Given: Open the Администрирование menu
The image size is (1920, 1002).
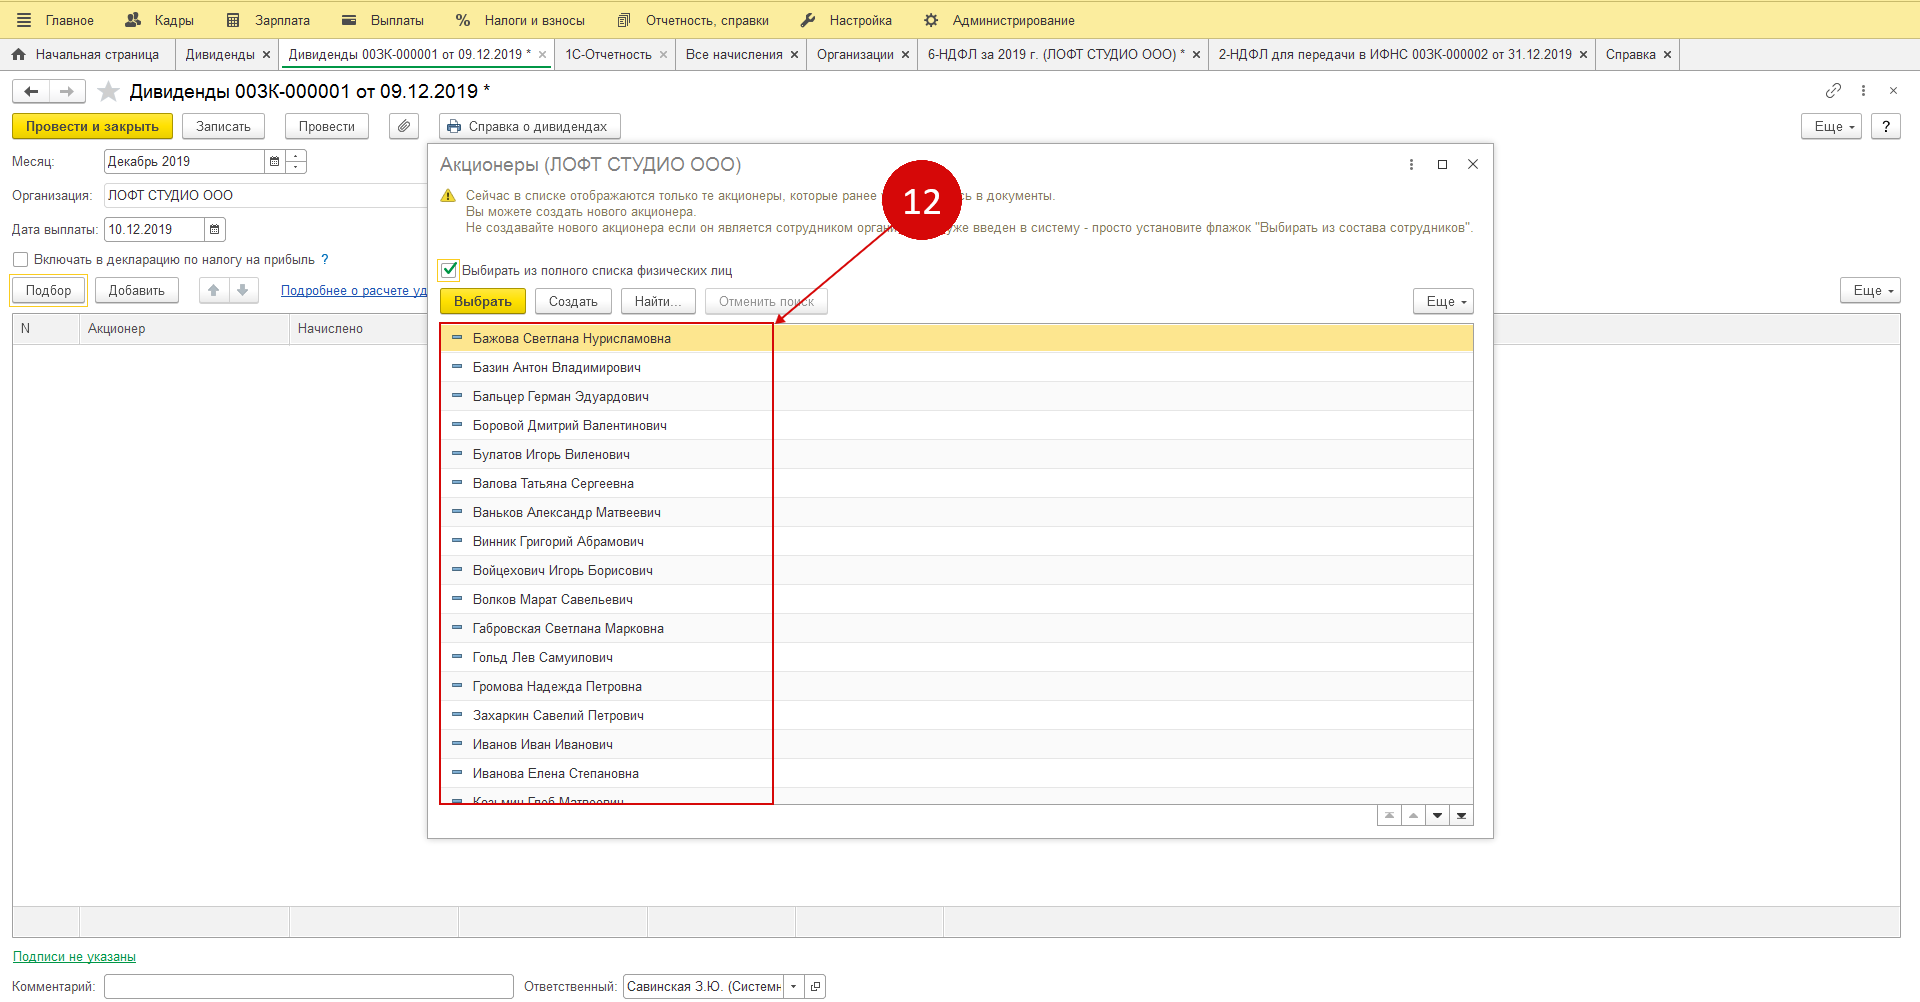Looking at the screenshot, I should click(999, 20).
